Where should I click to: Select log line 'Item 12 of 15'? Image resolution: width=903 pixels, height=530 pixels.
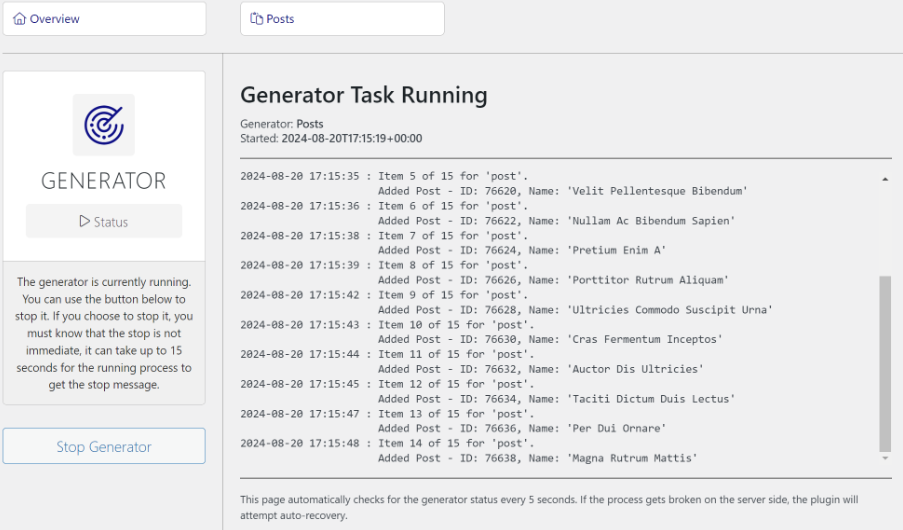click(x=388, y=384)
